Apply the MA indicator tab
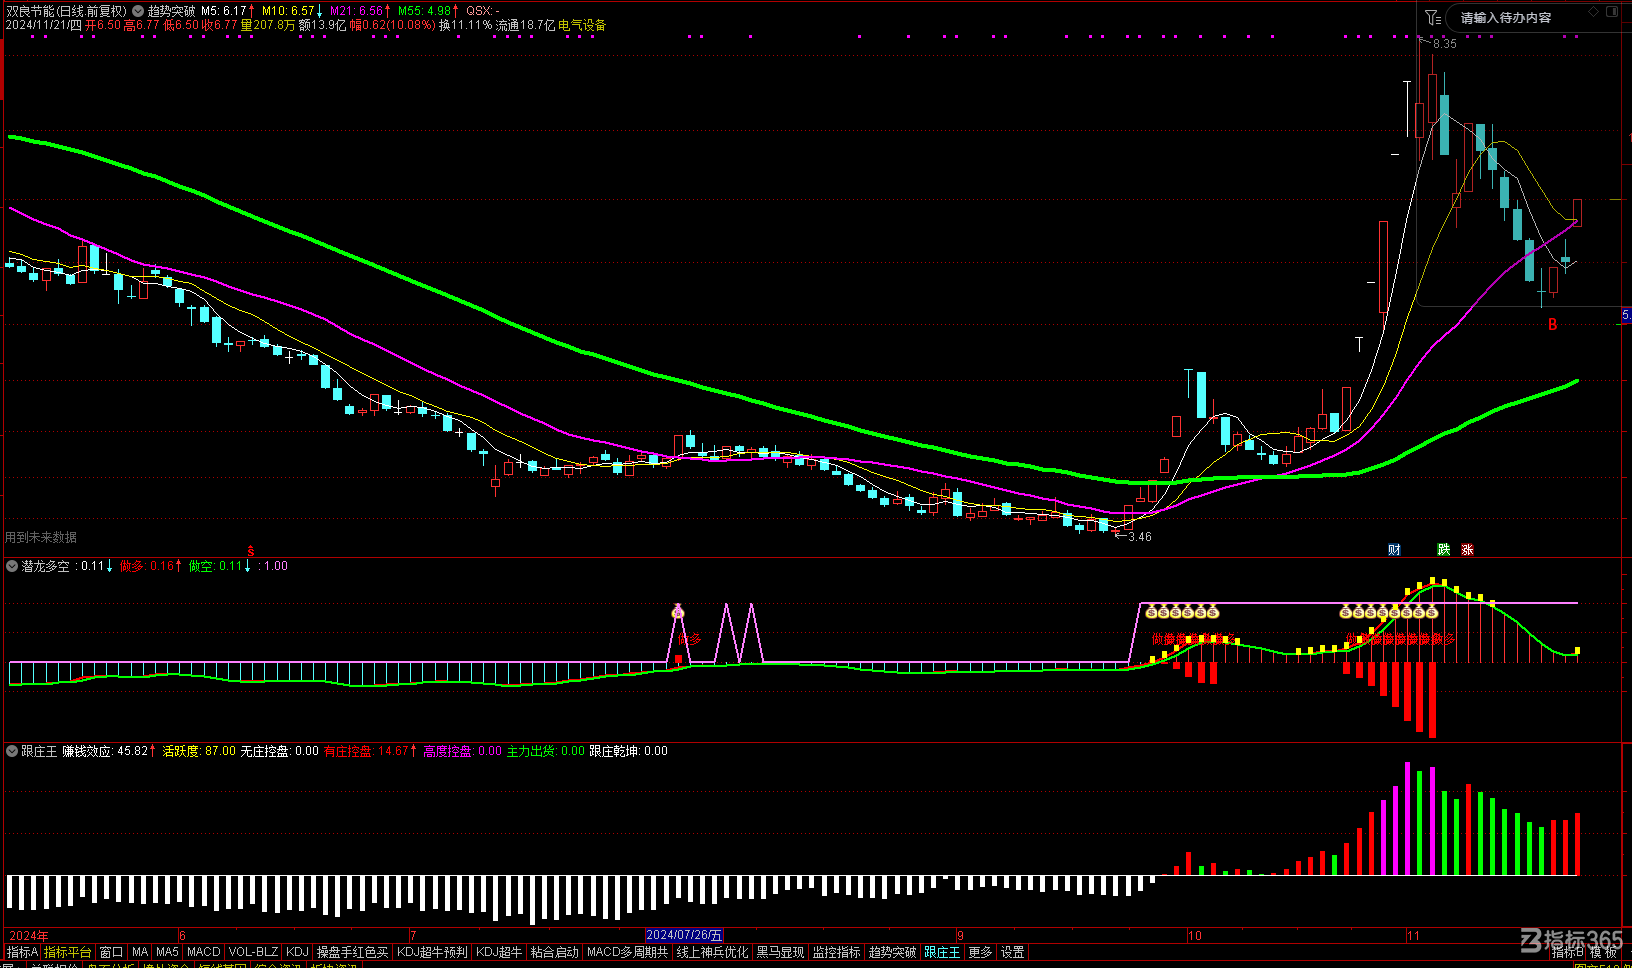The image size is (1632, 968). (140, 952)
